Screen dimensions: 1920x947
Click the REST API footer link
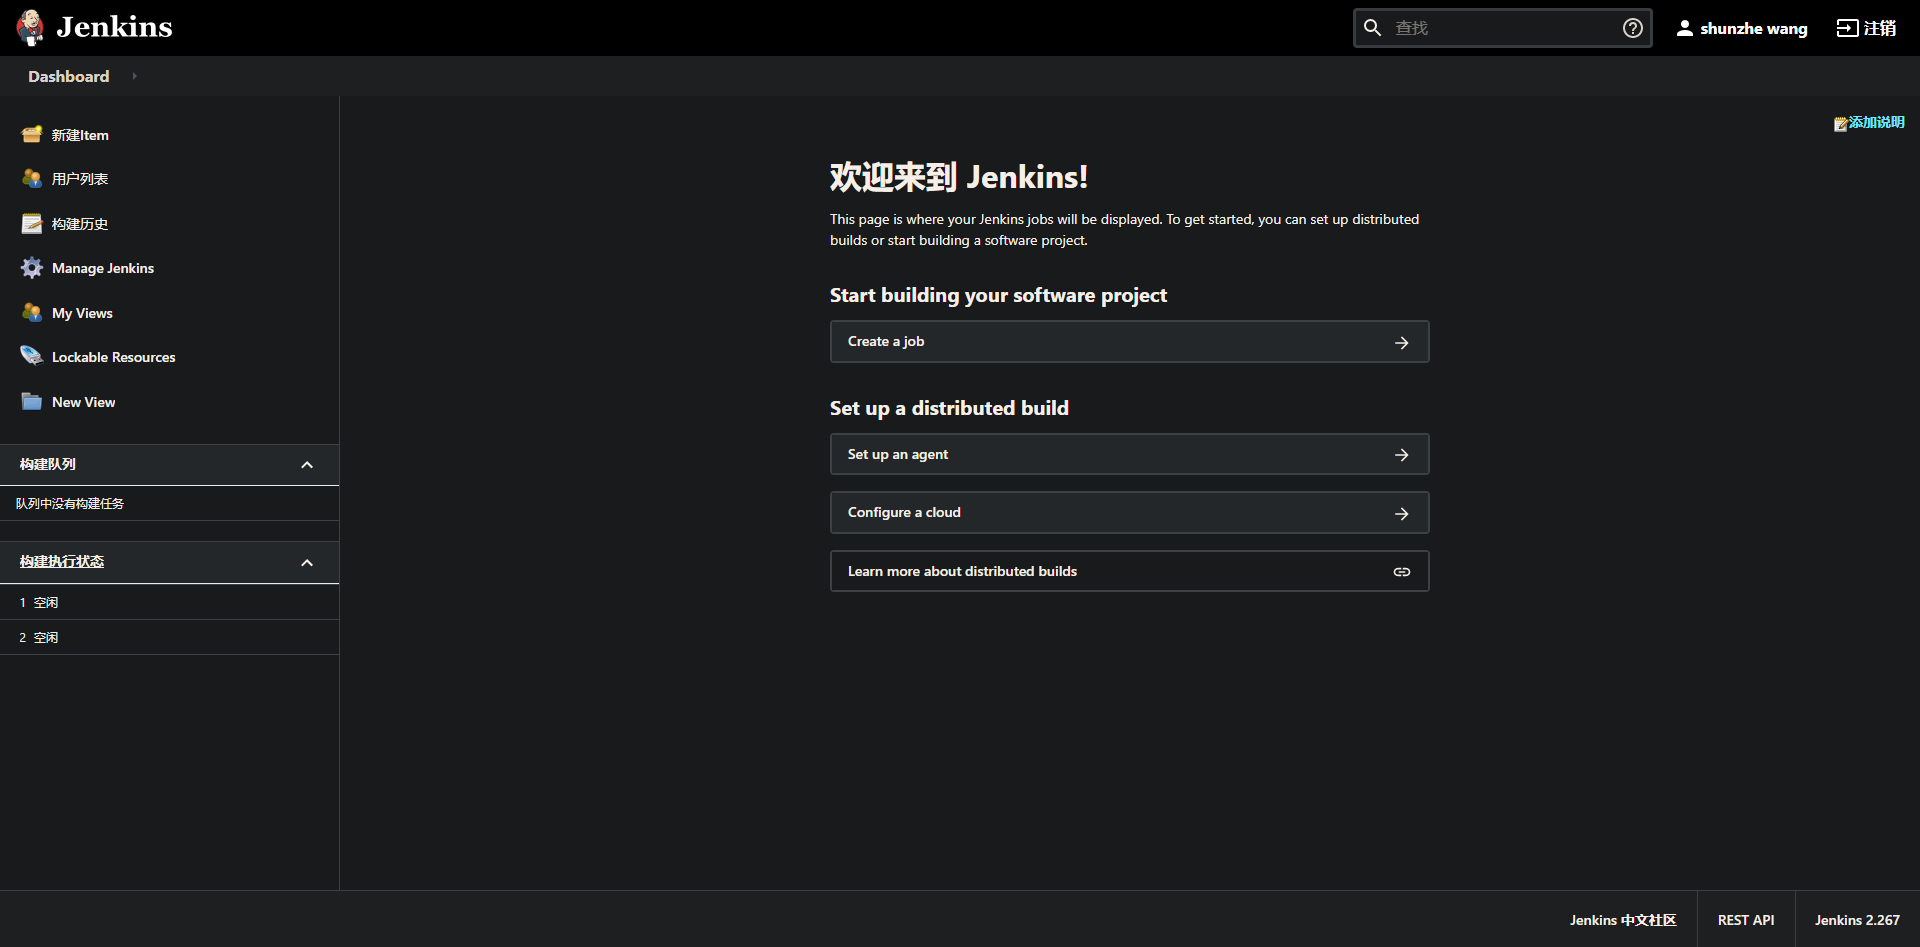pos(1746,920)
